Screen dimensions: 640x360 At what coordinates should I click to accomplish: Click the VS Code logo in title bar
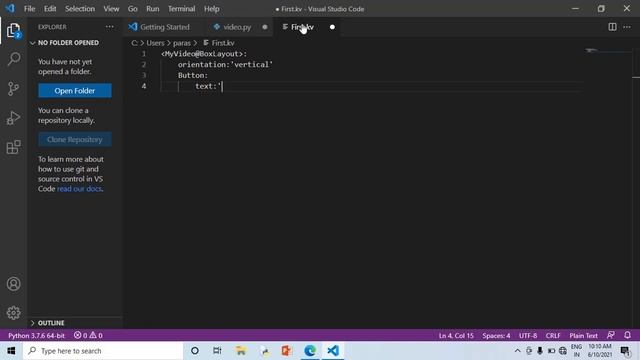10,8
